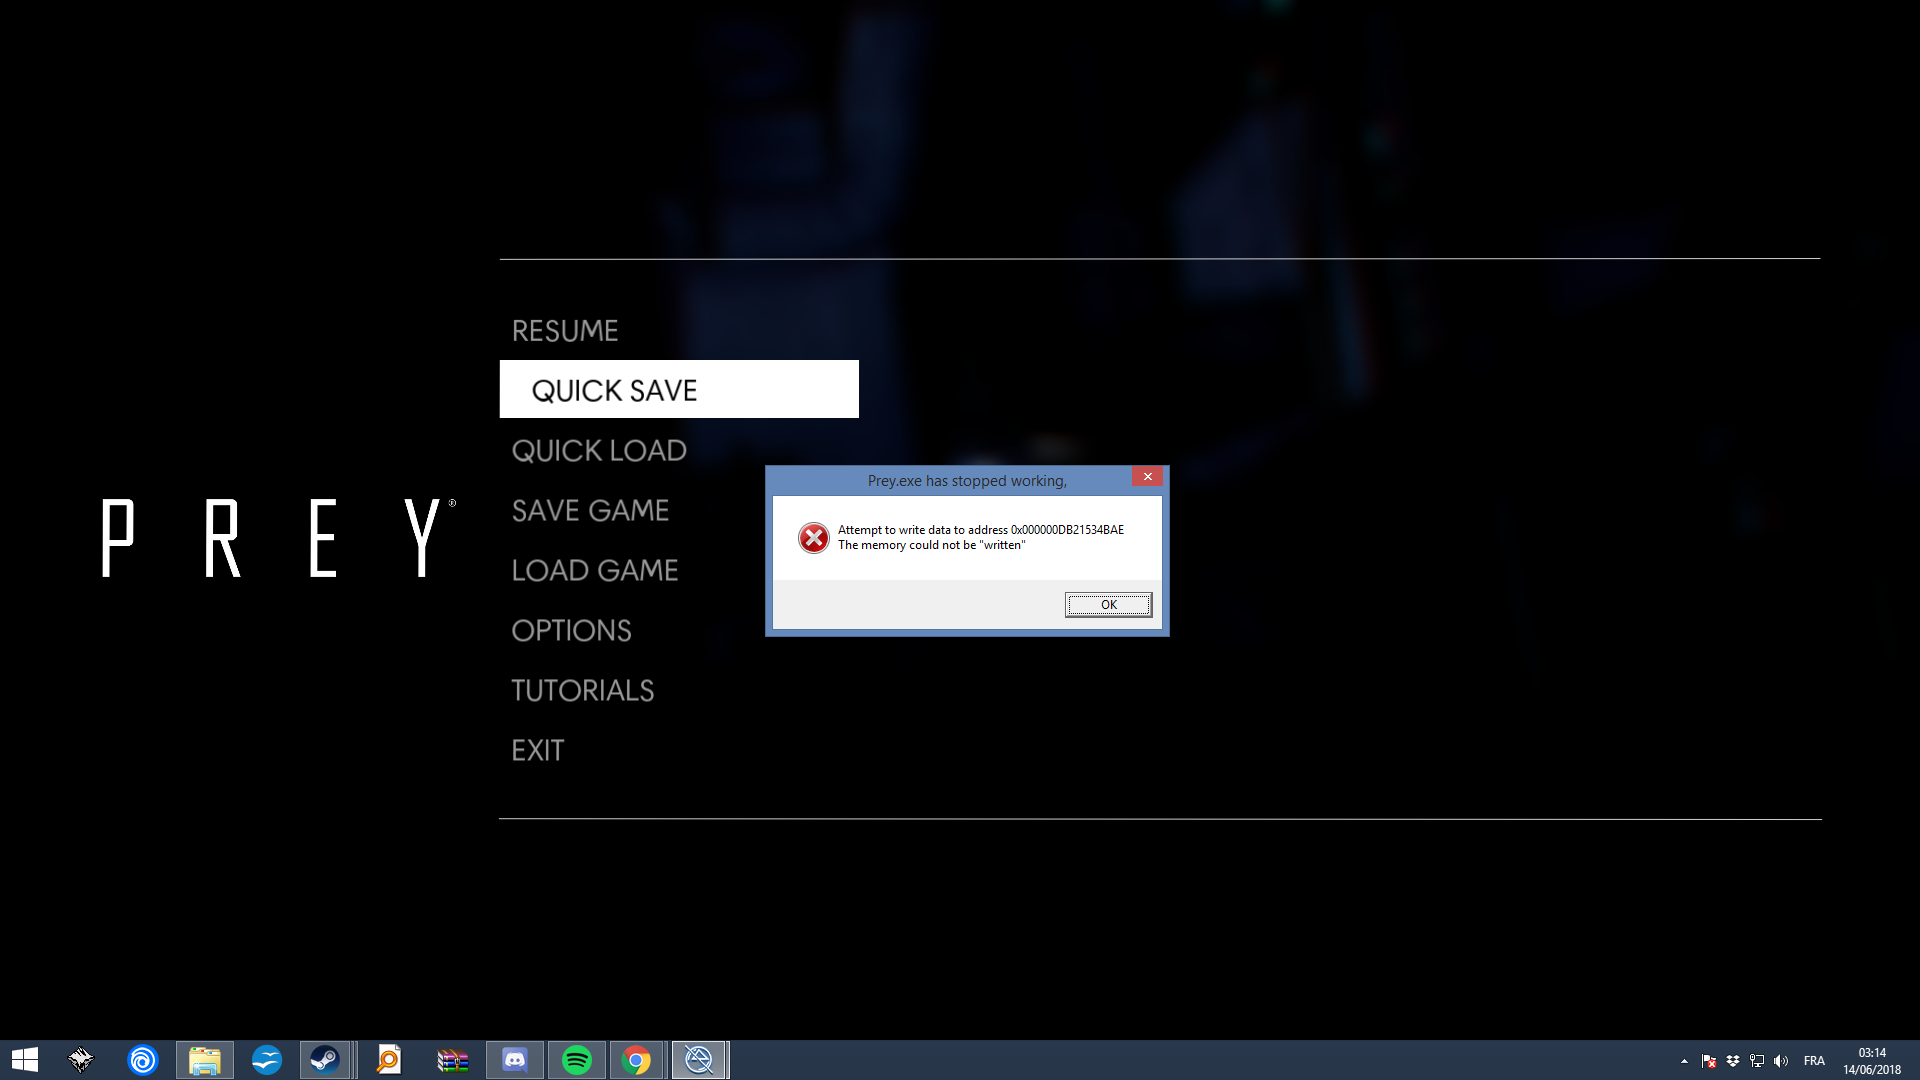The width and height of the screenshot is (1920, 1080).
Task: Launch Uplay from the taskbar
Action: coord(142,1059)
